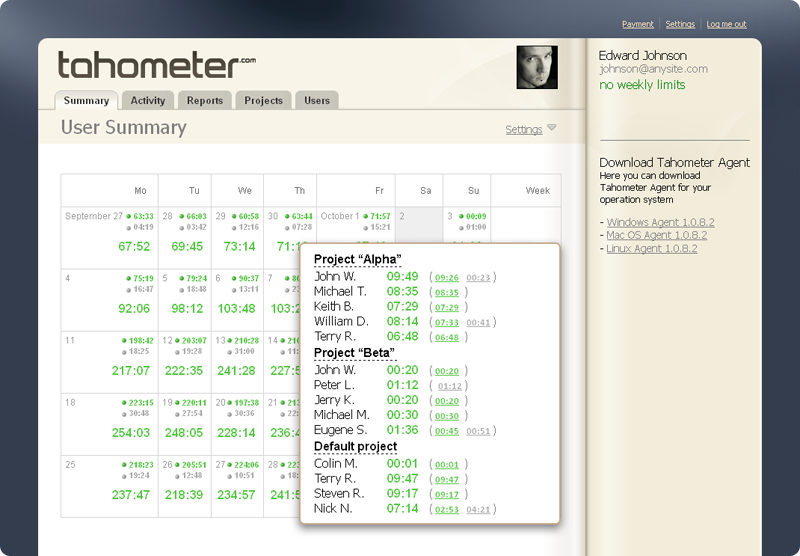Click the Payment link at top

[637, 24]
